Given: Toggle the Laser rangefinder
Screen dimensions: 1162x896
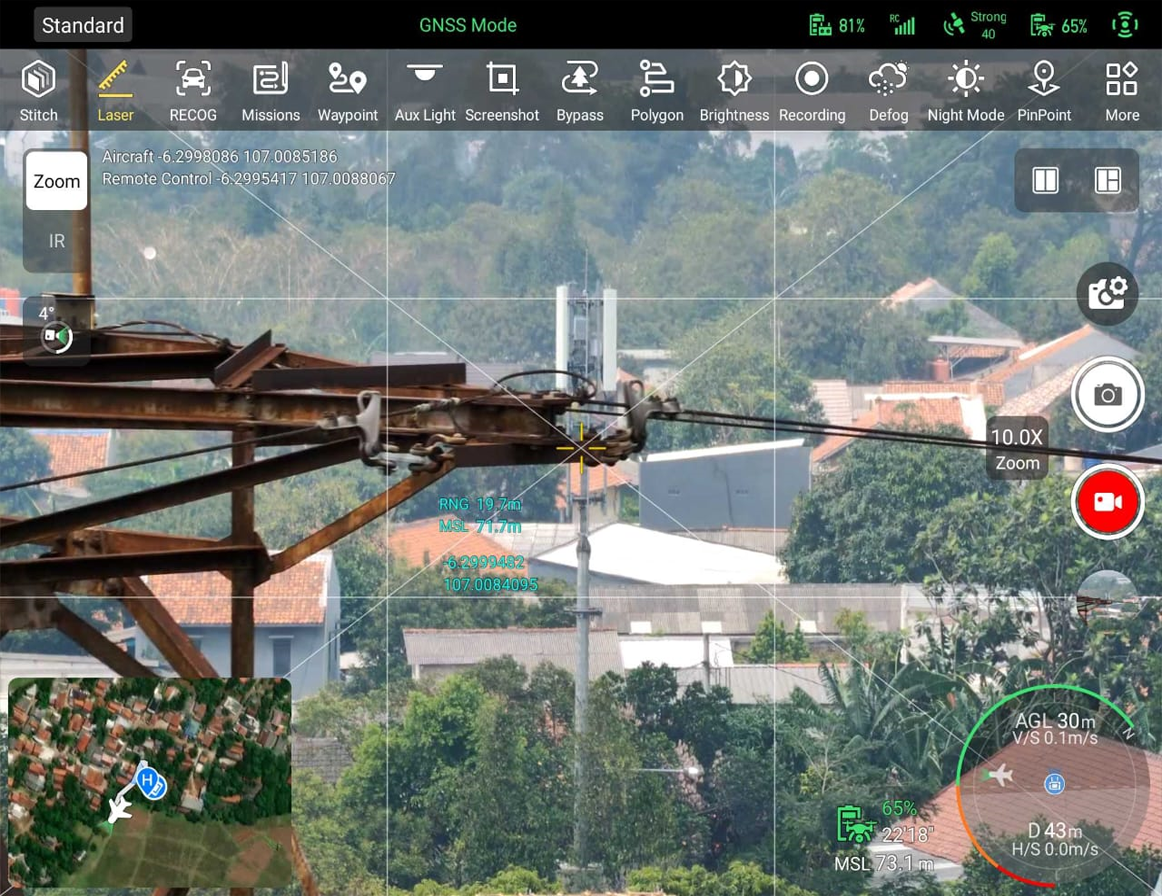Looking at the screenshot, I should [115, 90].
